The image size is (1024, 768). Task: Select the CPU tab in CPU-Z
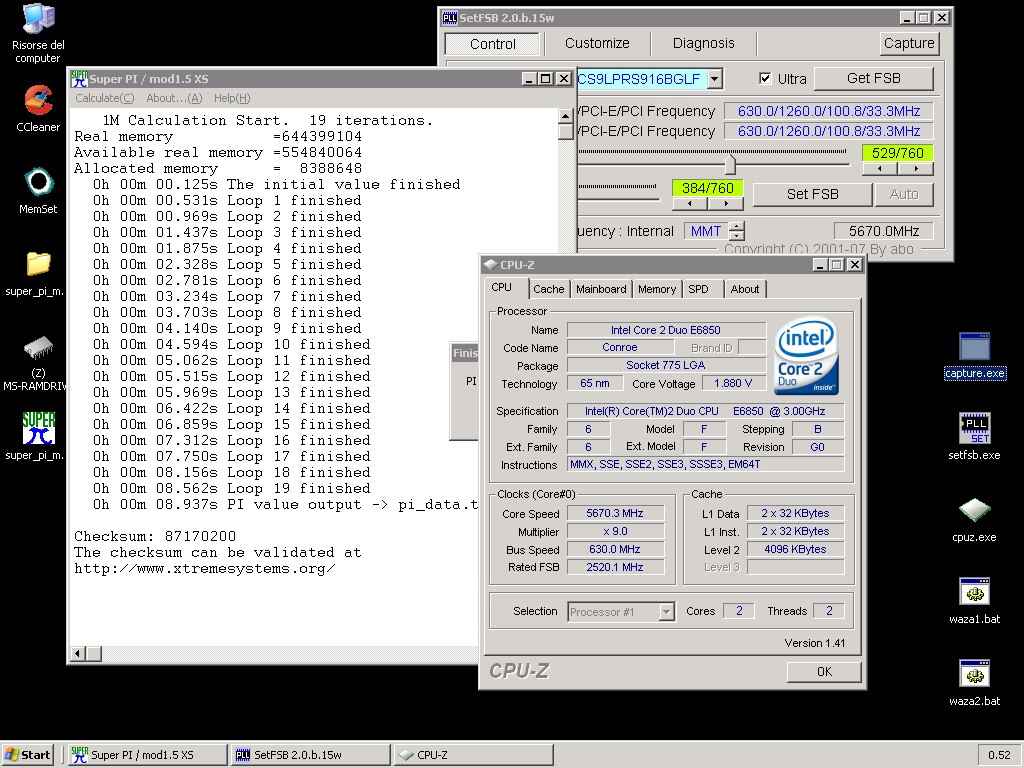pos(502,287)
